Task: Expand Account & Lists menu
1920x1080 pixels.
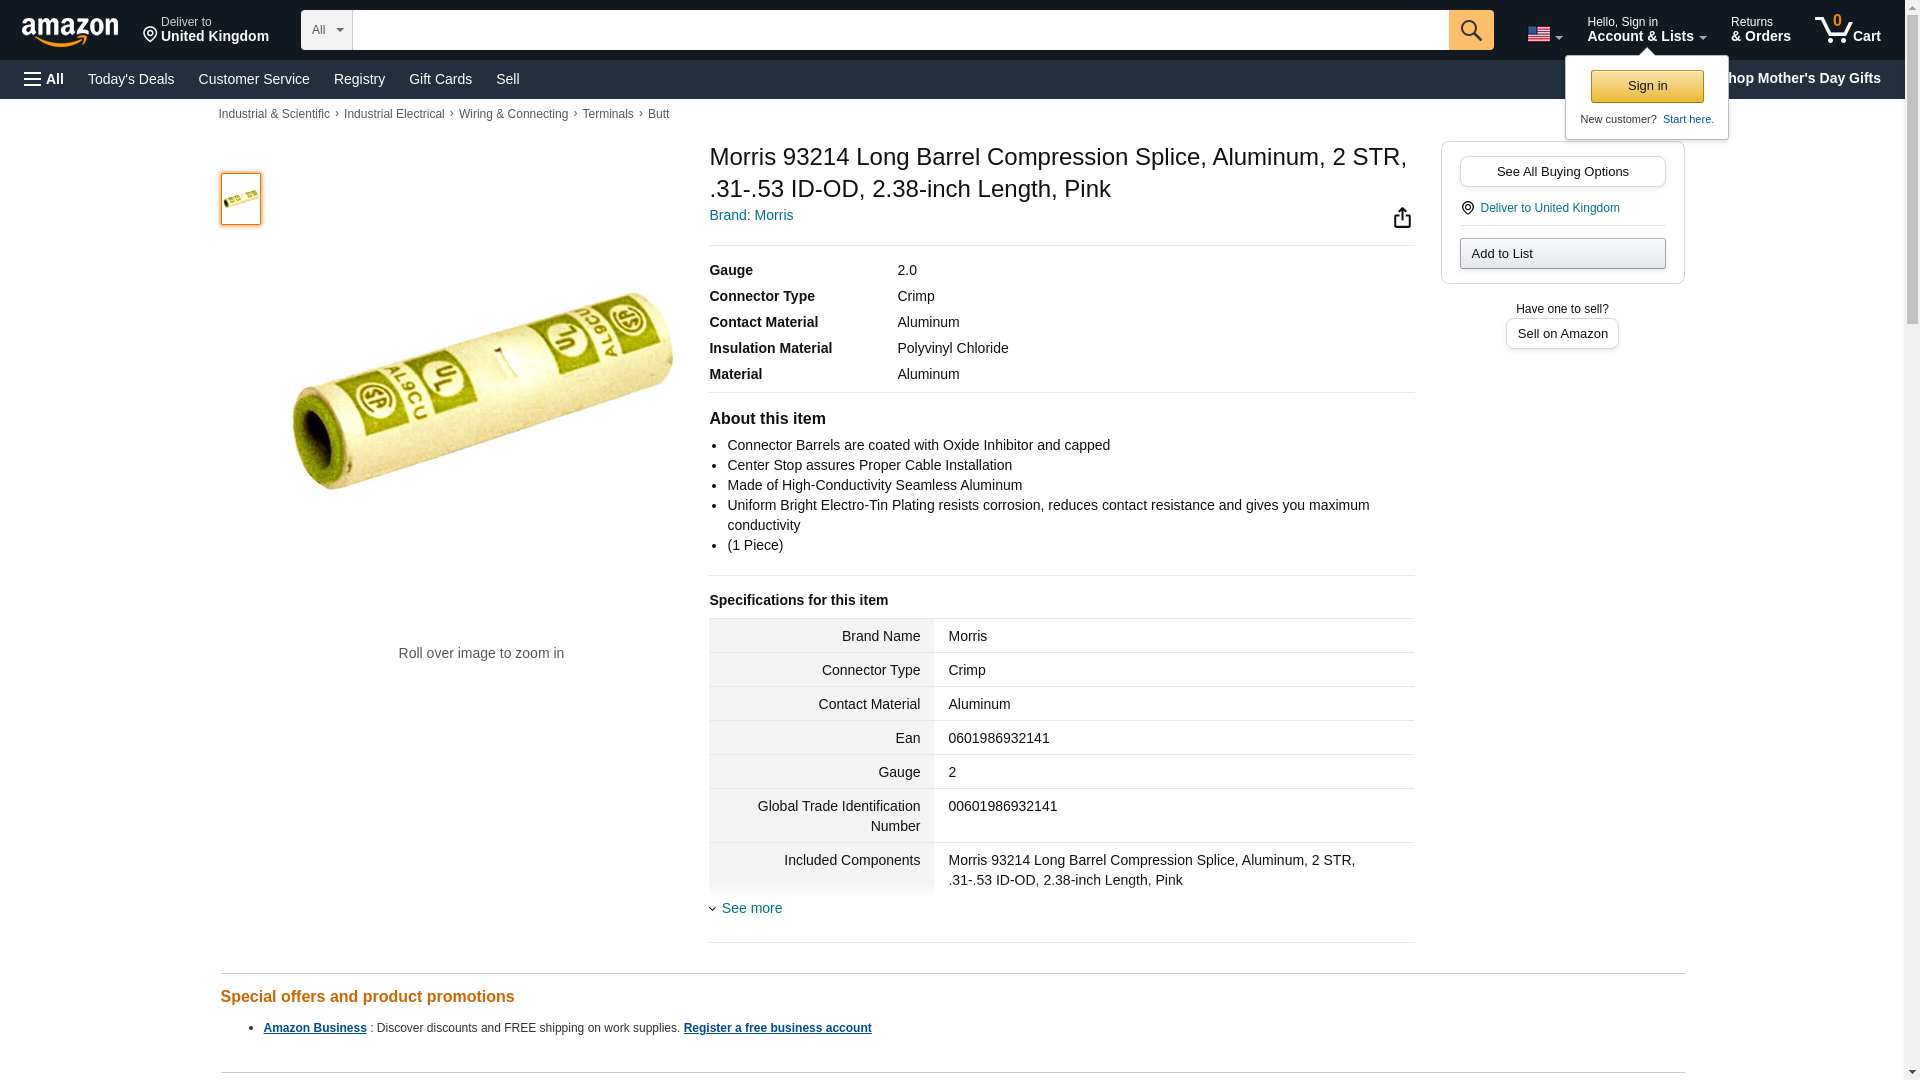Action: tap(1646, 30)
